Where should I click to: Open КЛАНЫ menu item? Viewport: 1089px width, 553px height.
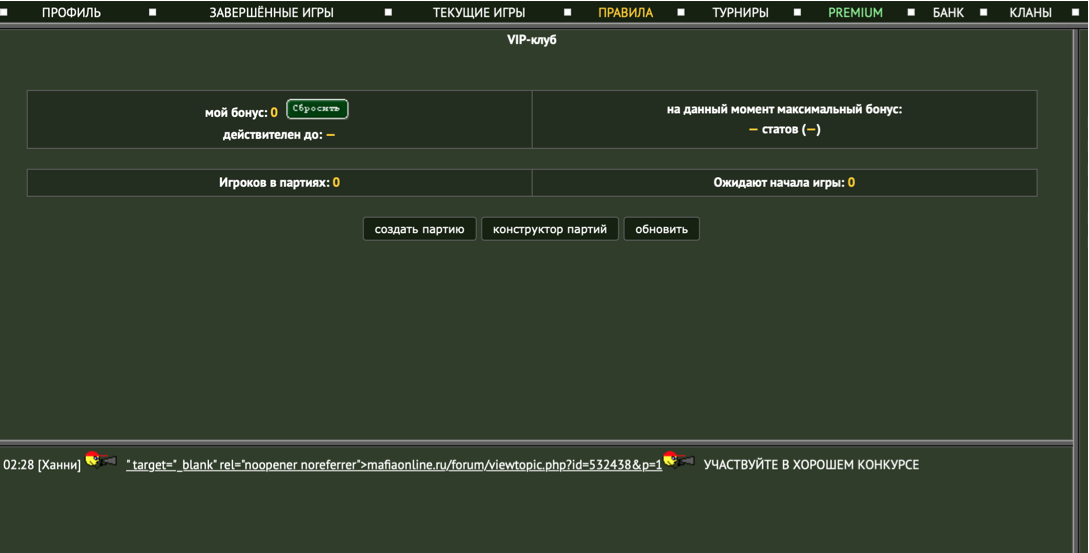click(x=1030, y=13)
